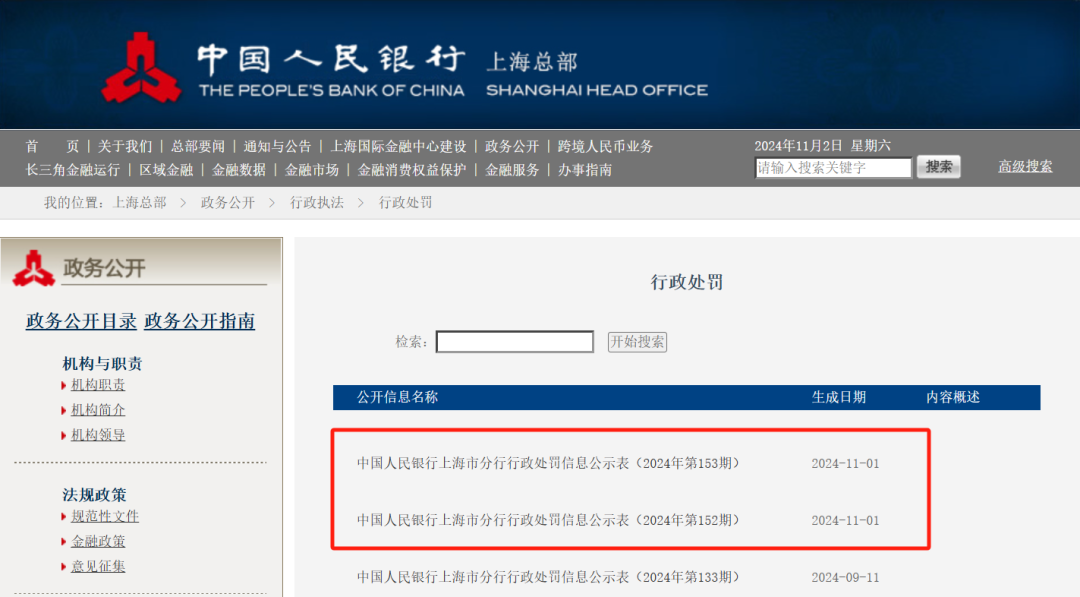Screen dimensions: 1080x597
Task: Open 通知与公告 navigation item
Action: click(278, 146)
